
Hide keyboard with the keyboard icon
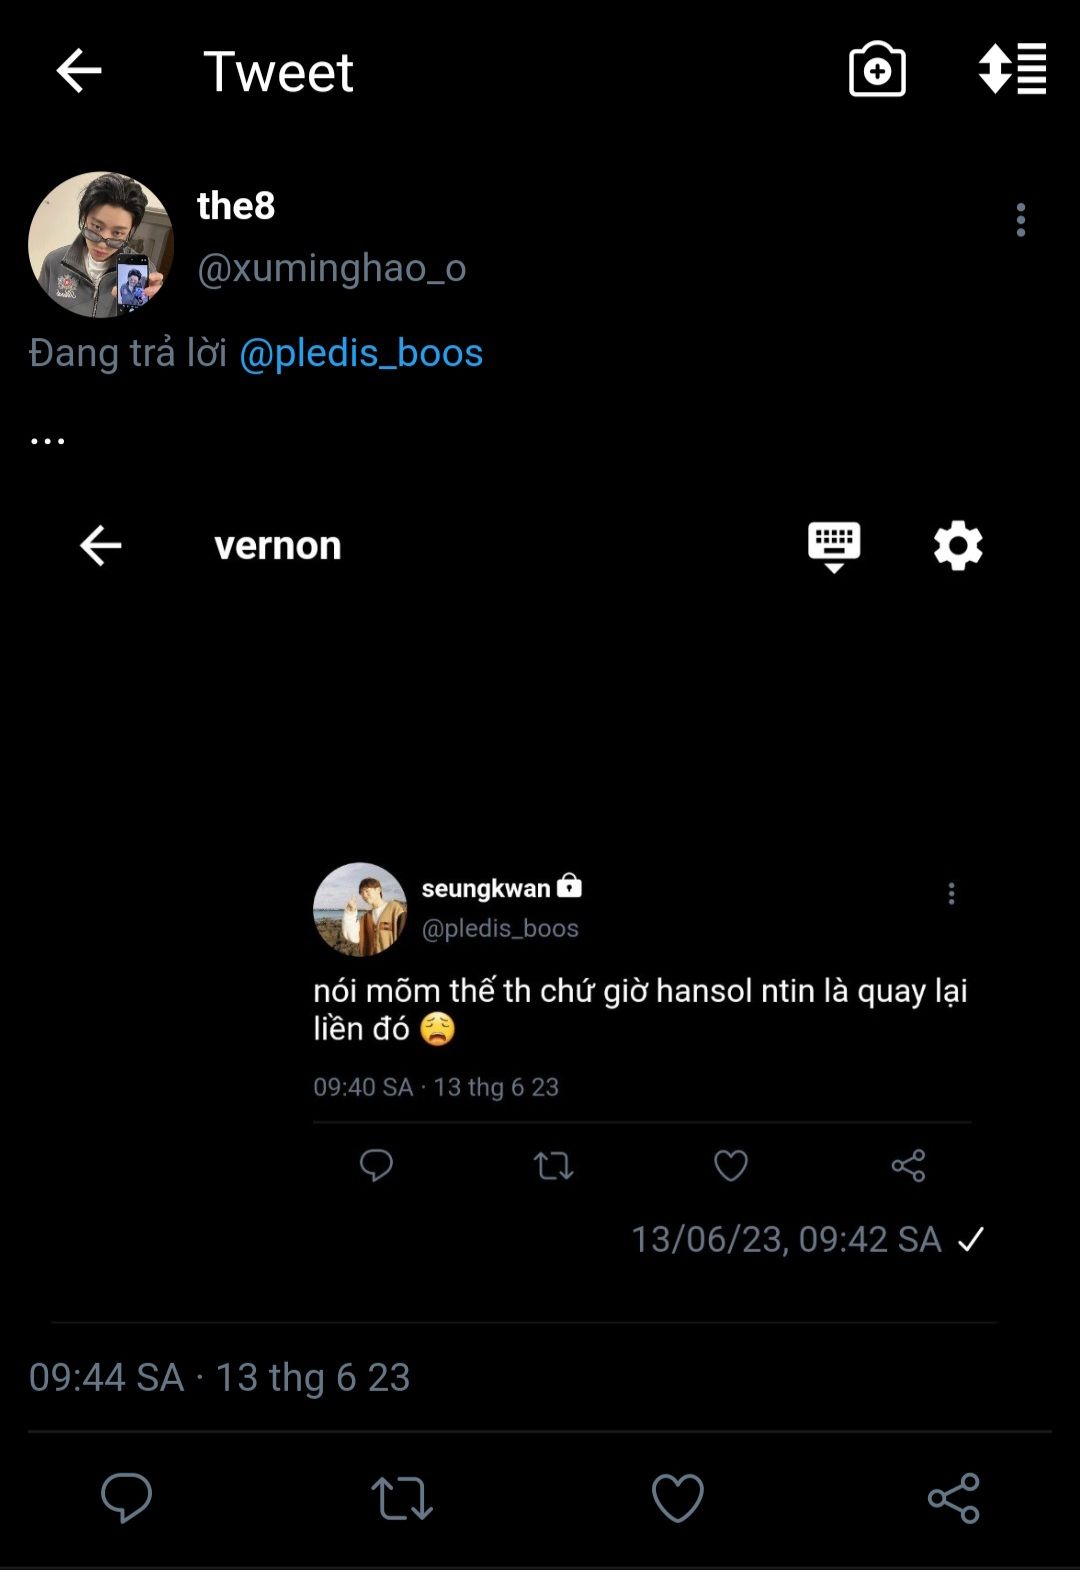coord(833,546)
